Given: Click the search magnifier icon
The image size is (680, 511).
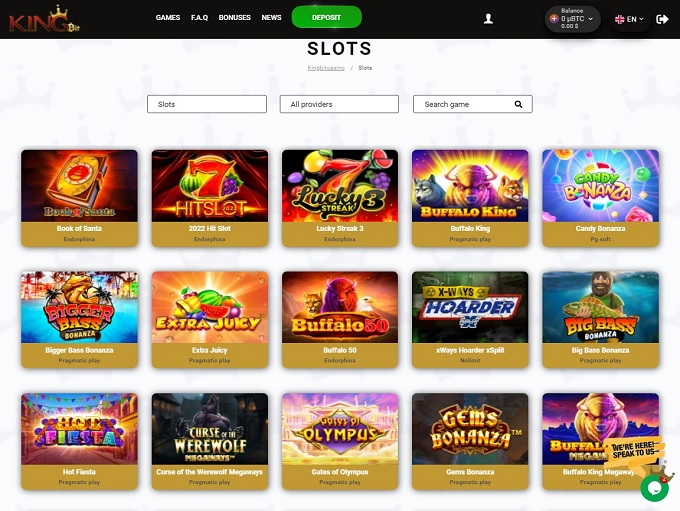Looking at the screenshot, I should [x=518, y=104].
